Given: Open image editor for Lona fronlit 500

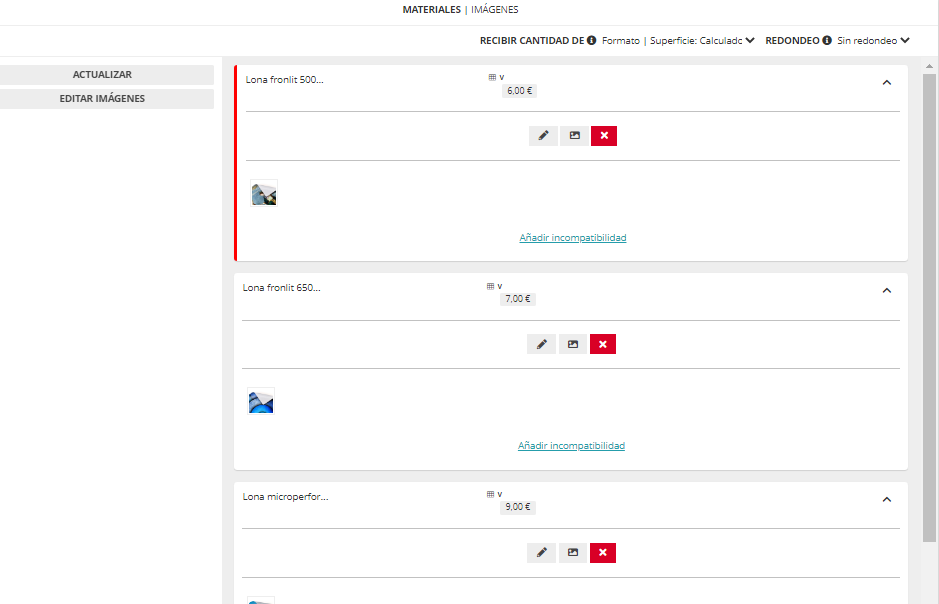Looking at the screenshot, I should point(574,136).
